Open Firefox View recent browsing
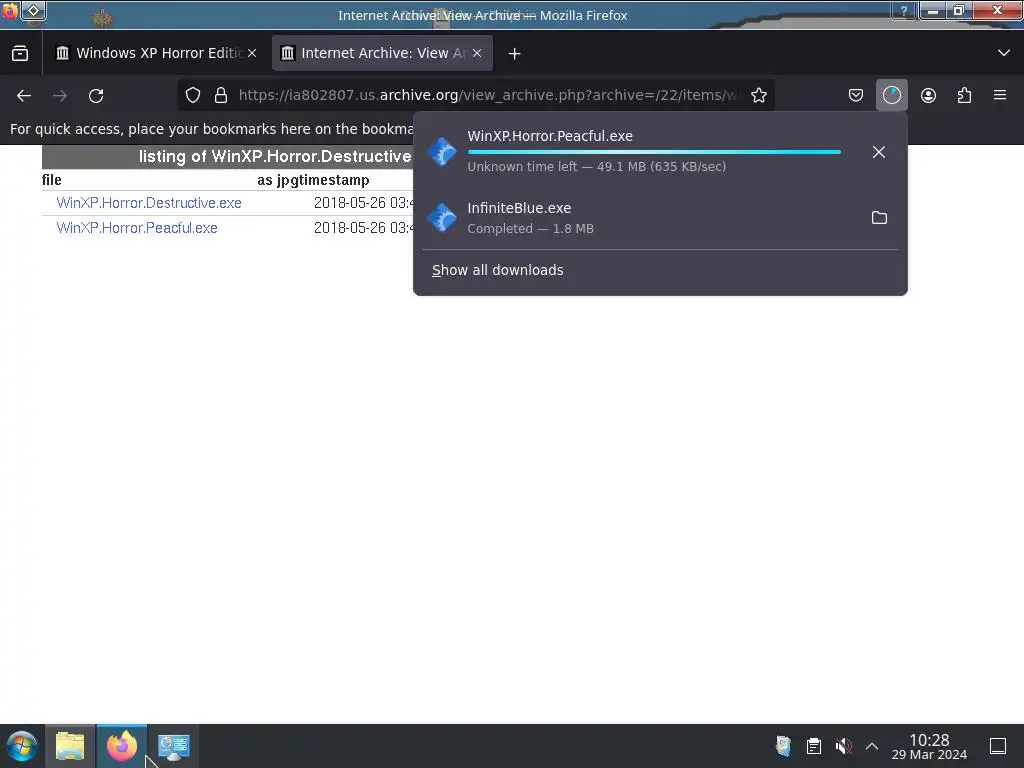1024x768 pixels. tap(20, 53)
